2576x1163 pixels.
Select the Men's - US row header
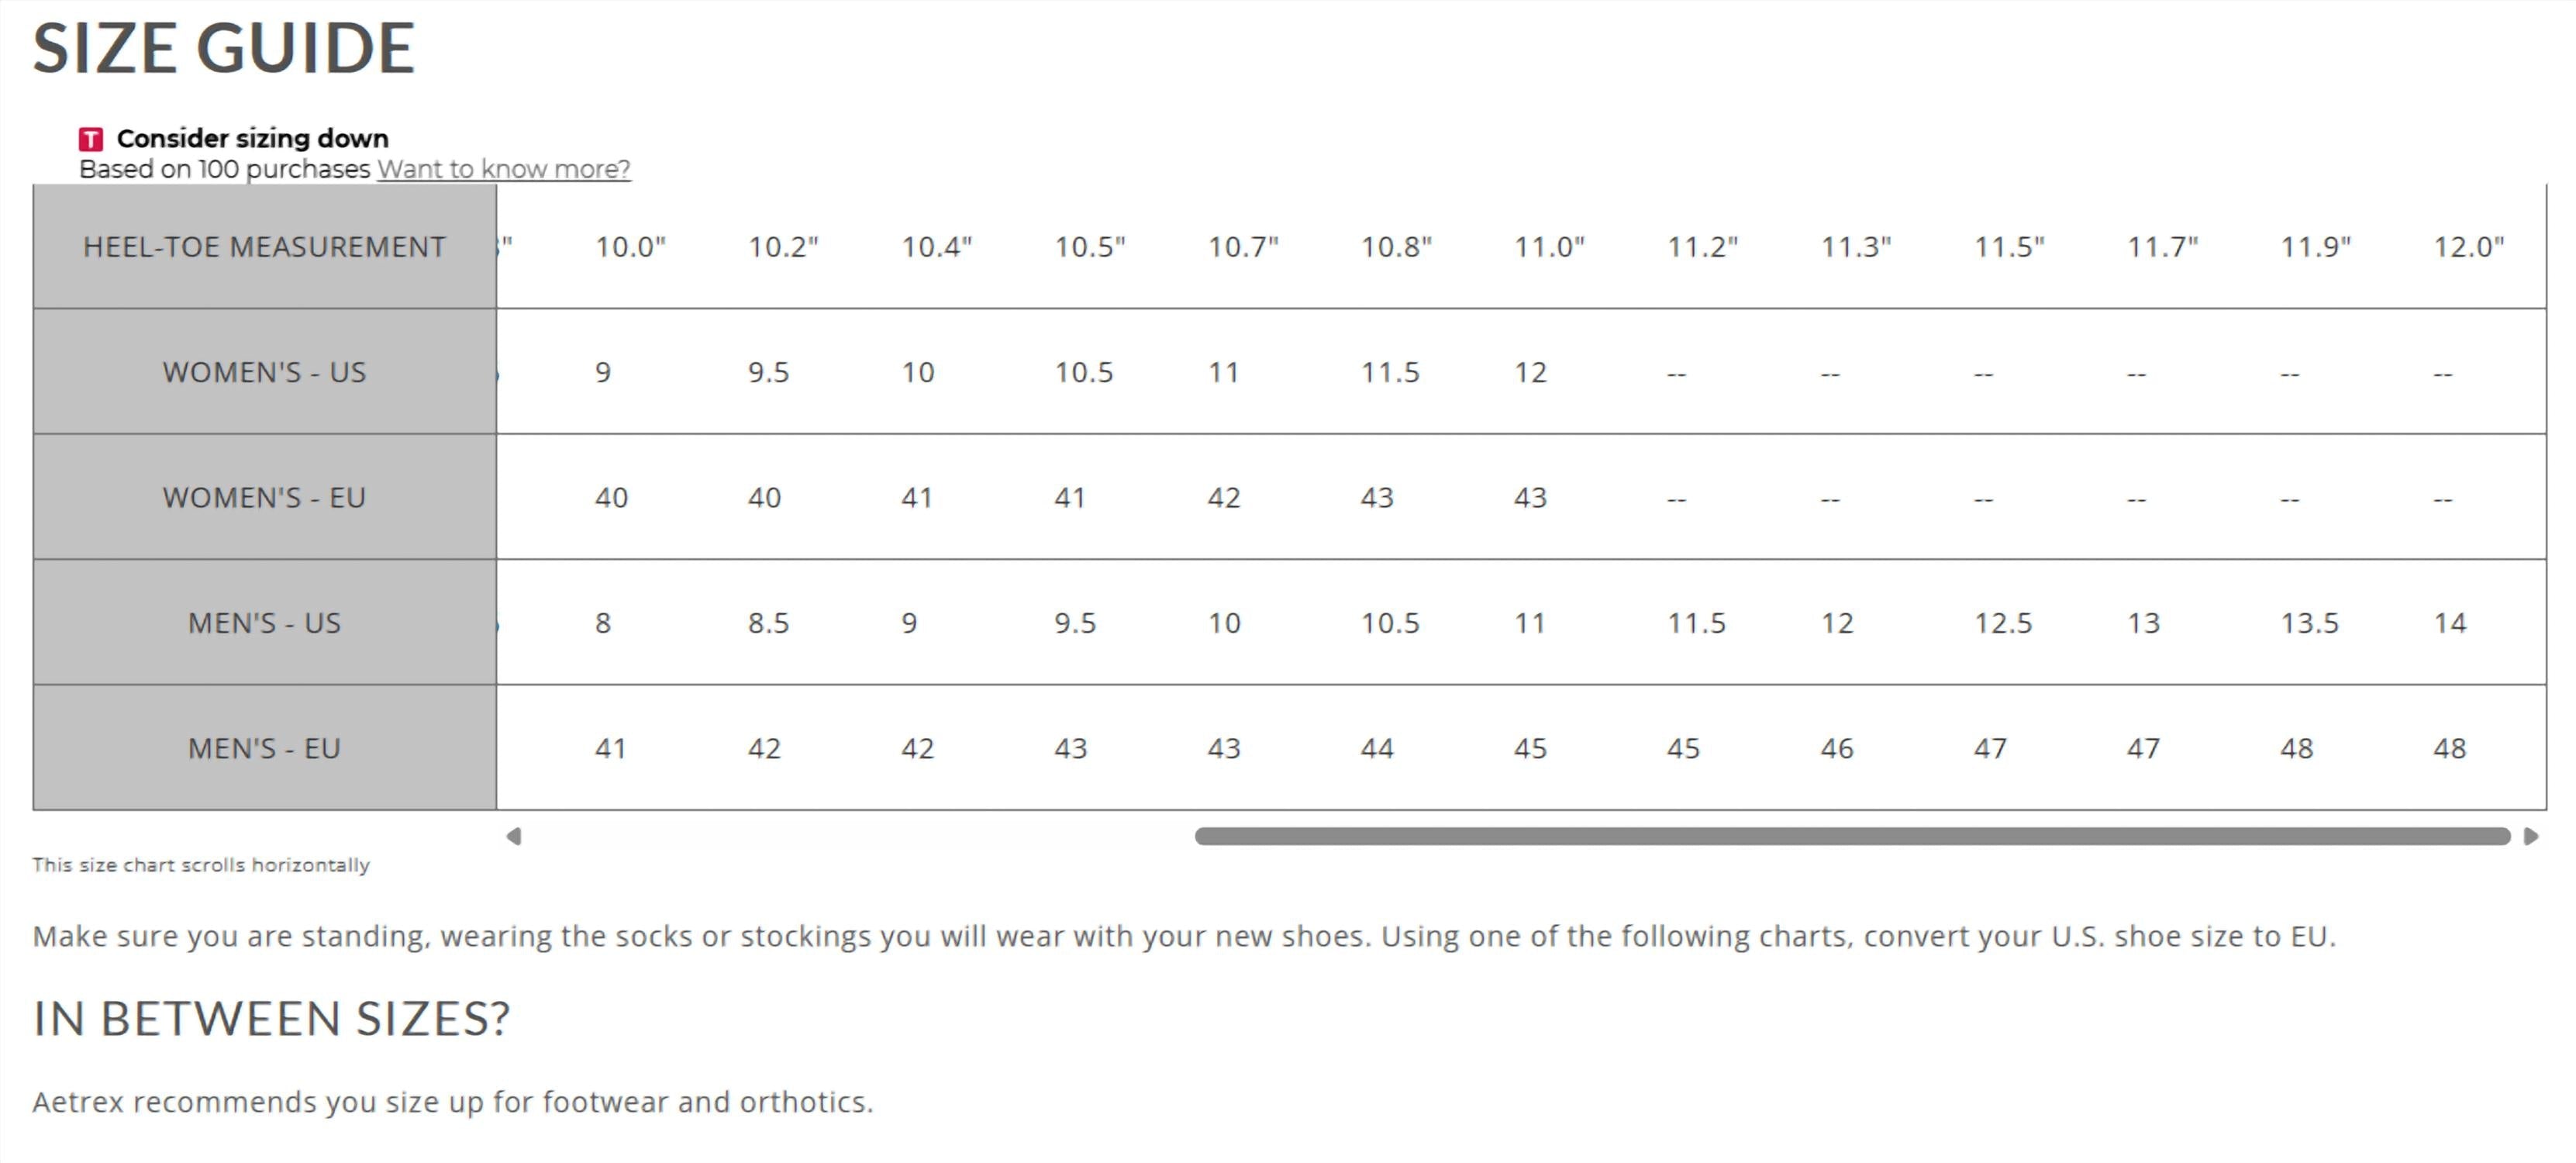pos(264,623)
